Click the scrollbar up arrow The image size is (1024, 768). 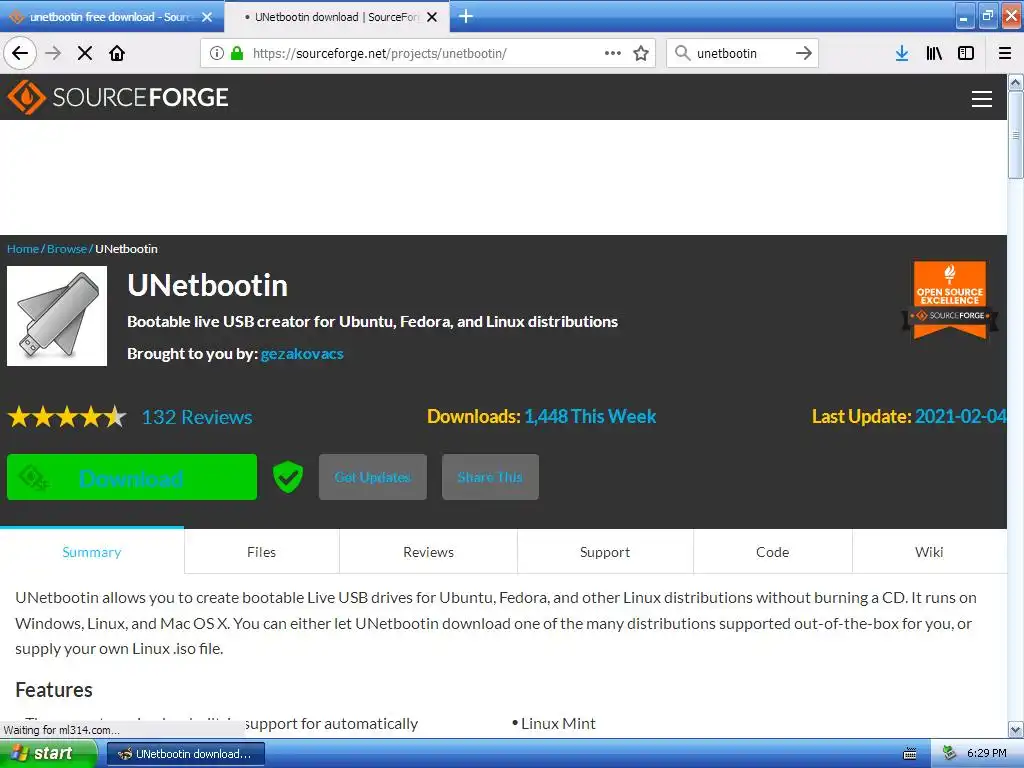(1016, 82)
